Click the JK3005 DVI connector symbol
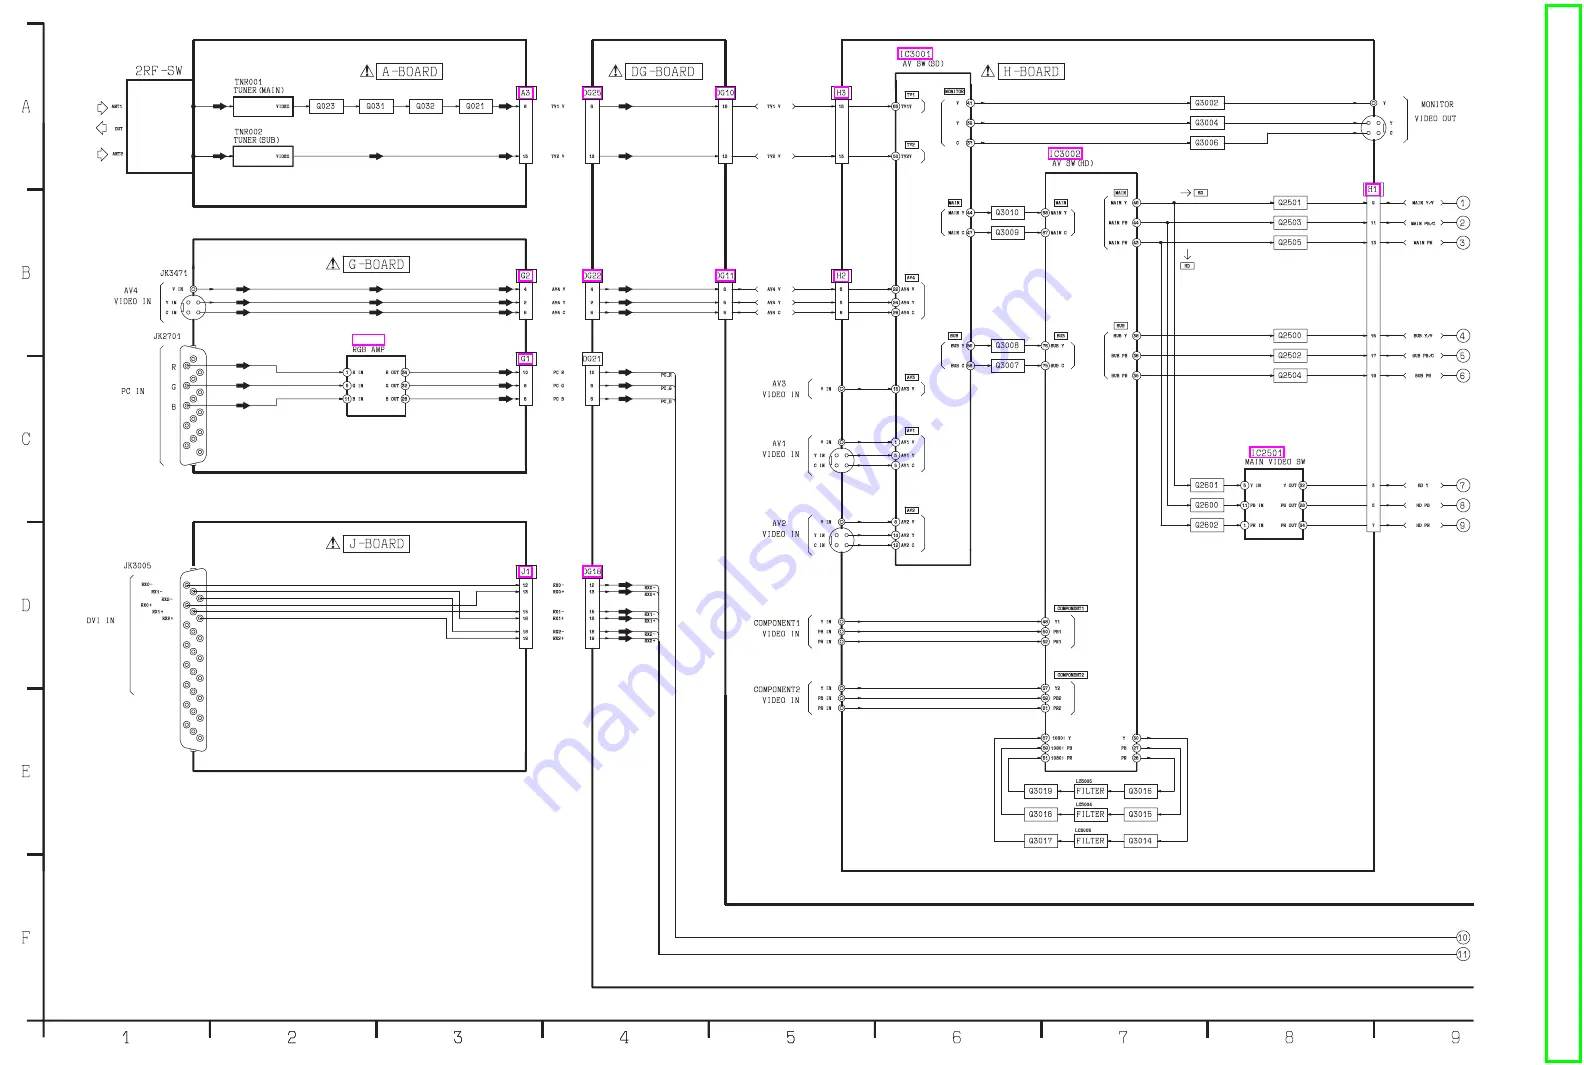Screen dimensions: 1584x1065 (x=194, y=660)
